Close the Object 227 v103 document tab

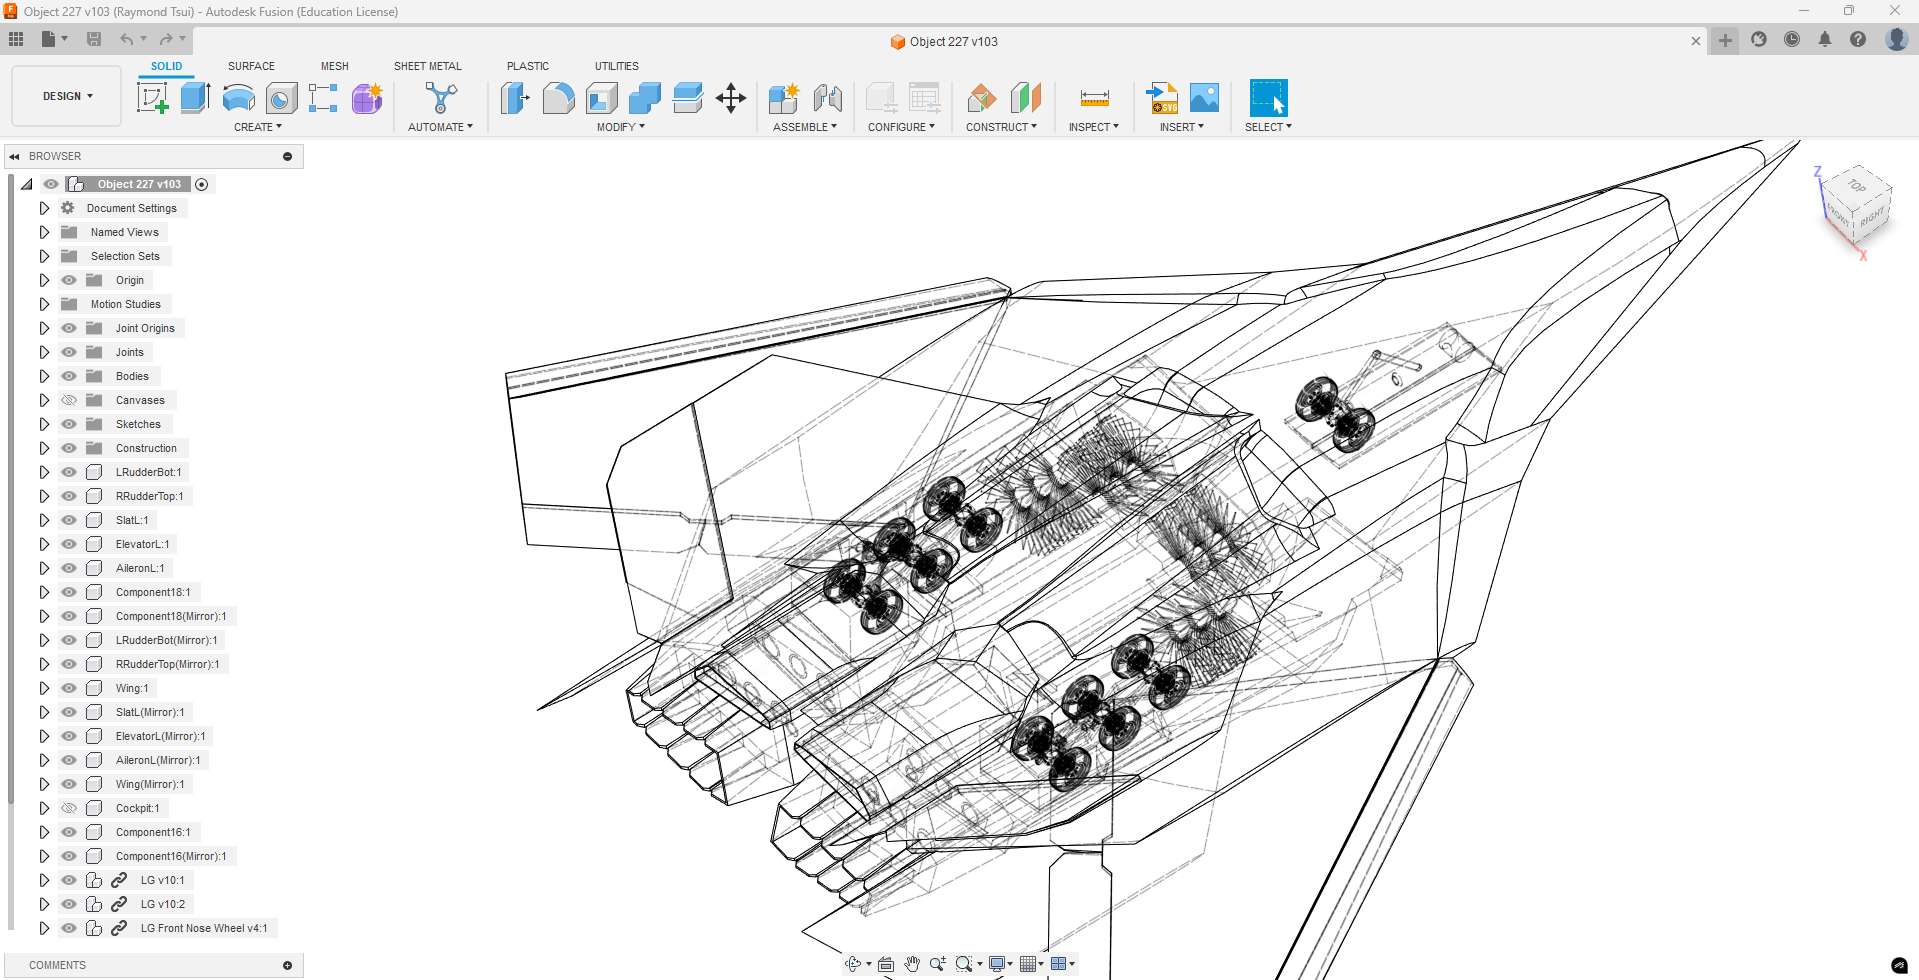click(1695, 41)
